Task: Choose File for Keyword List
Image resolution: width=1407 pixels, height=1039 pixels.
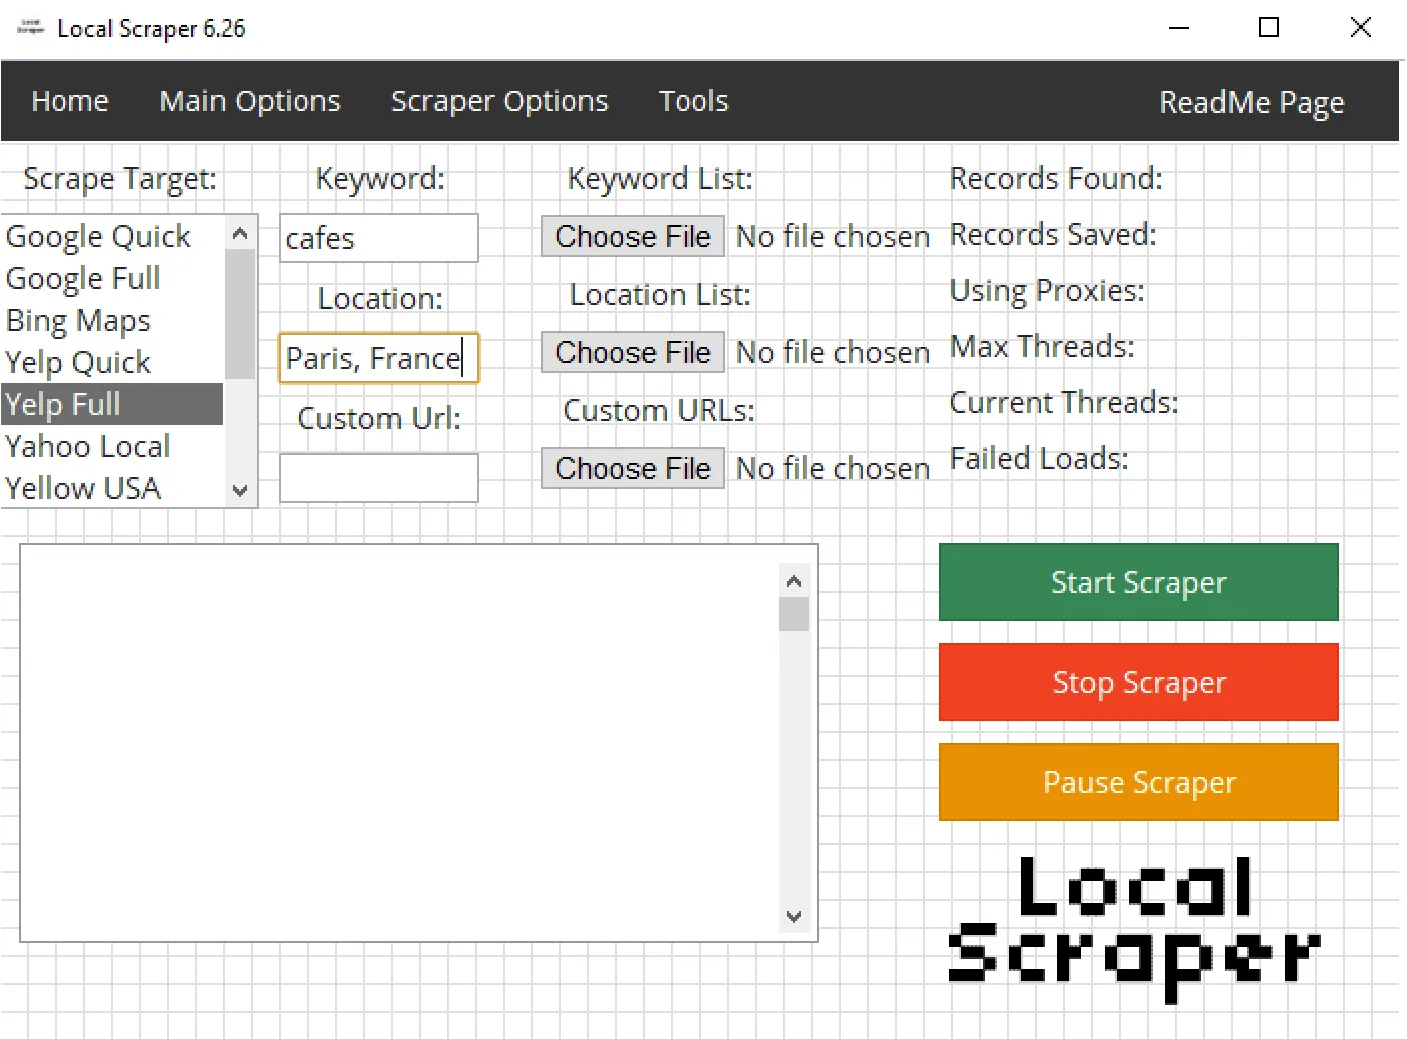Action: click(x=633, y=237)
